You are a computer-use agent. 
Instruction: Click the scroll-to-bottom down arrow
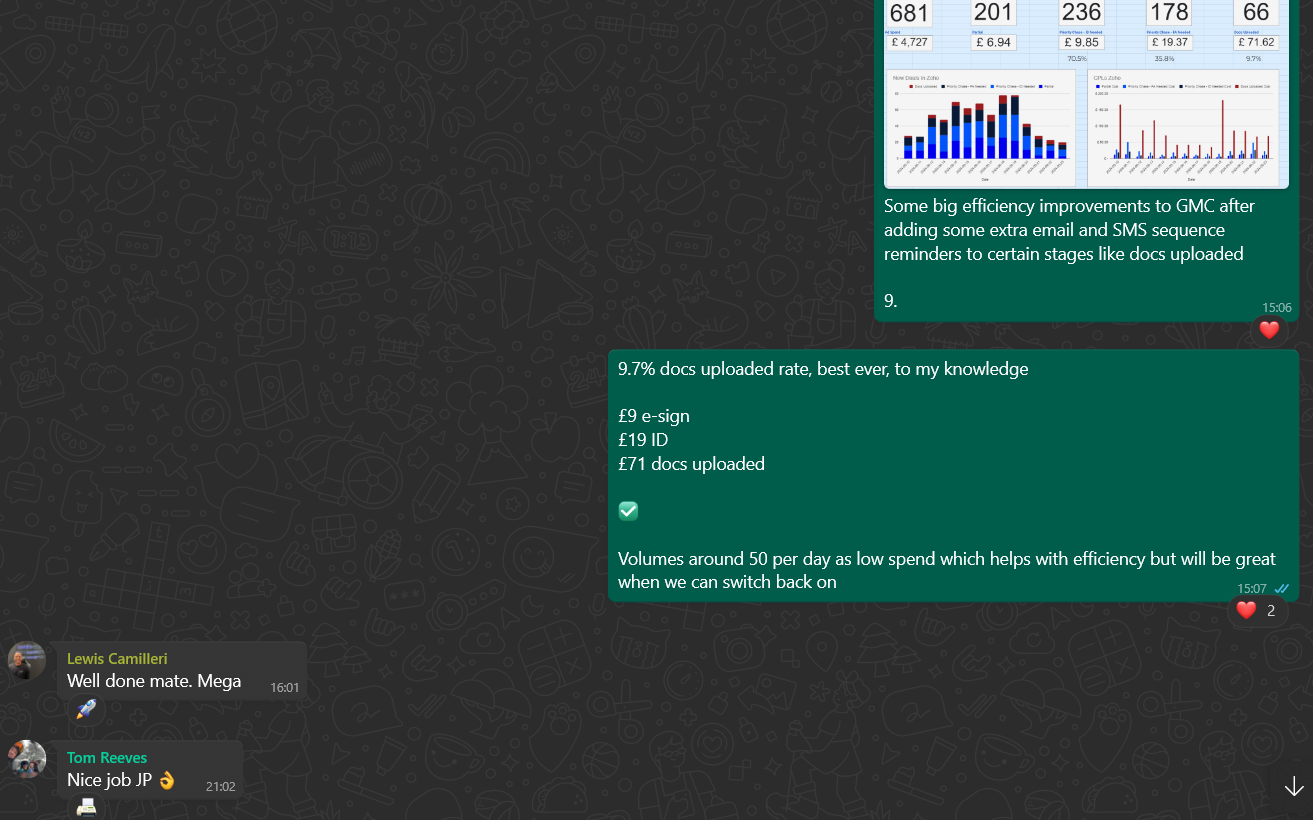(1293, 787)
